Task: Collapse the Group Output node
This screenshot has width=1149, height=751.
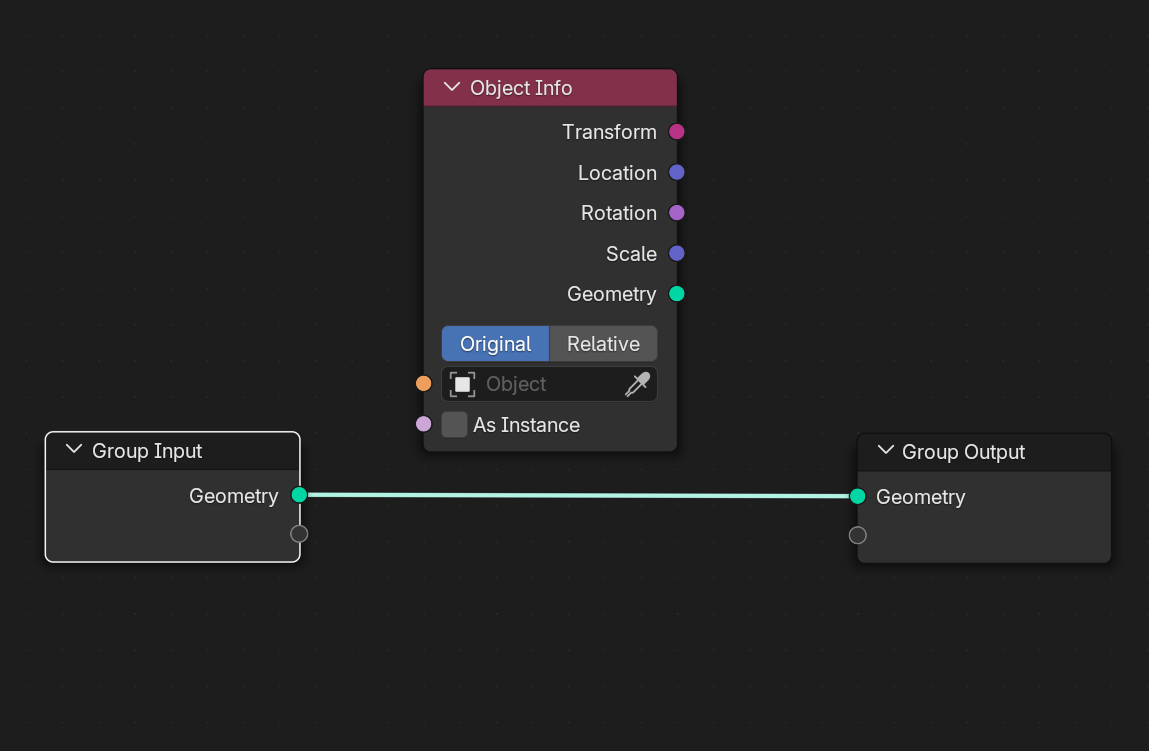Action: pyautogui.click(x=885, y=450)
